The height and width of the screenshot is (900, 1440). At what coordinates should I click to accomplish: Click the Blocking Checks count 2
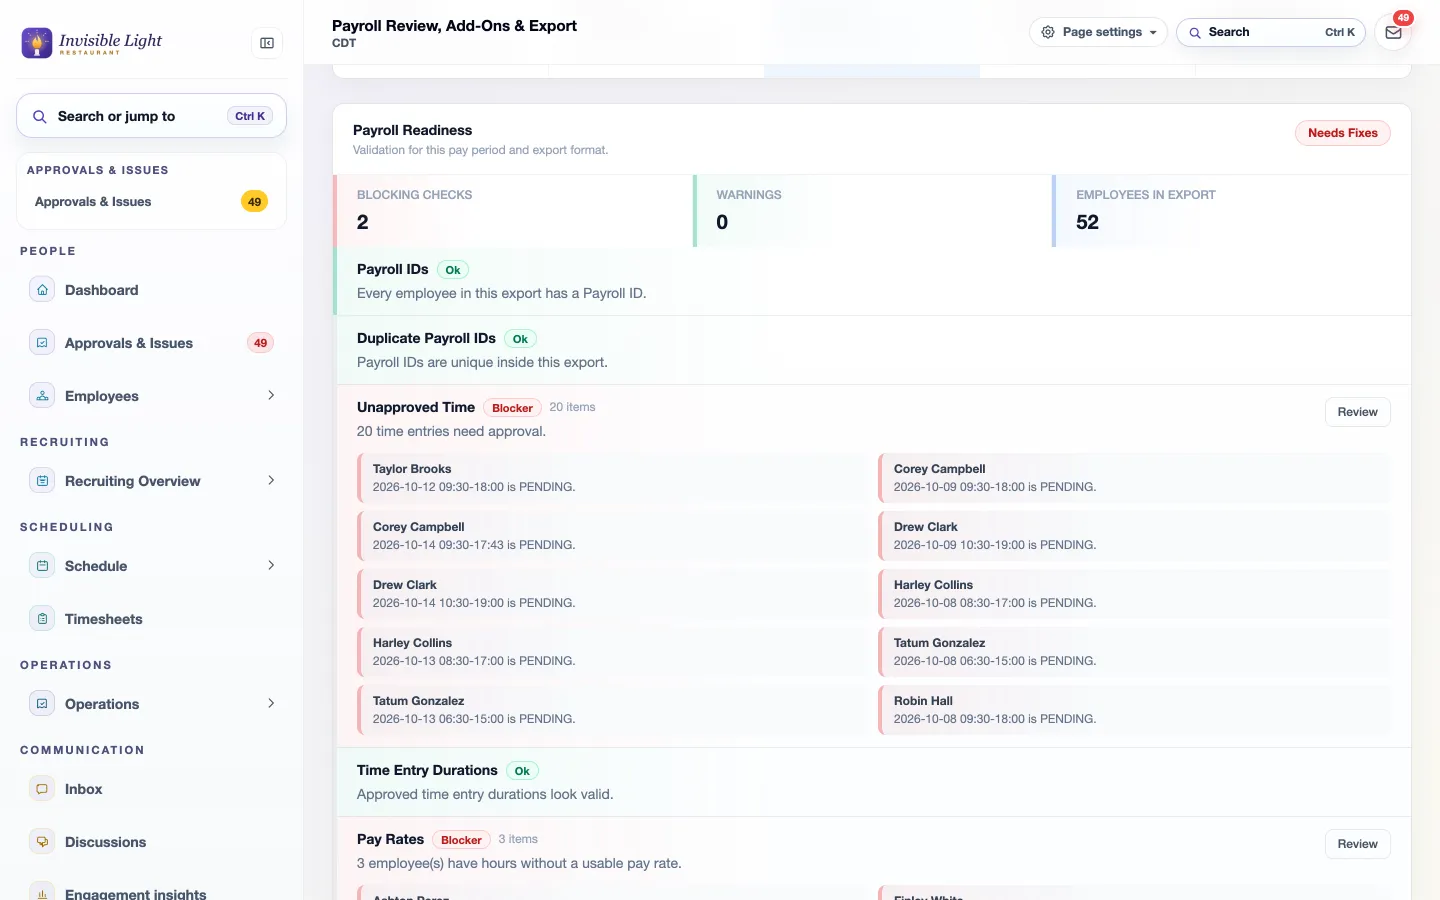point(363,222)
